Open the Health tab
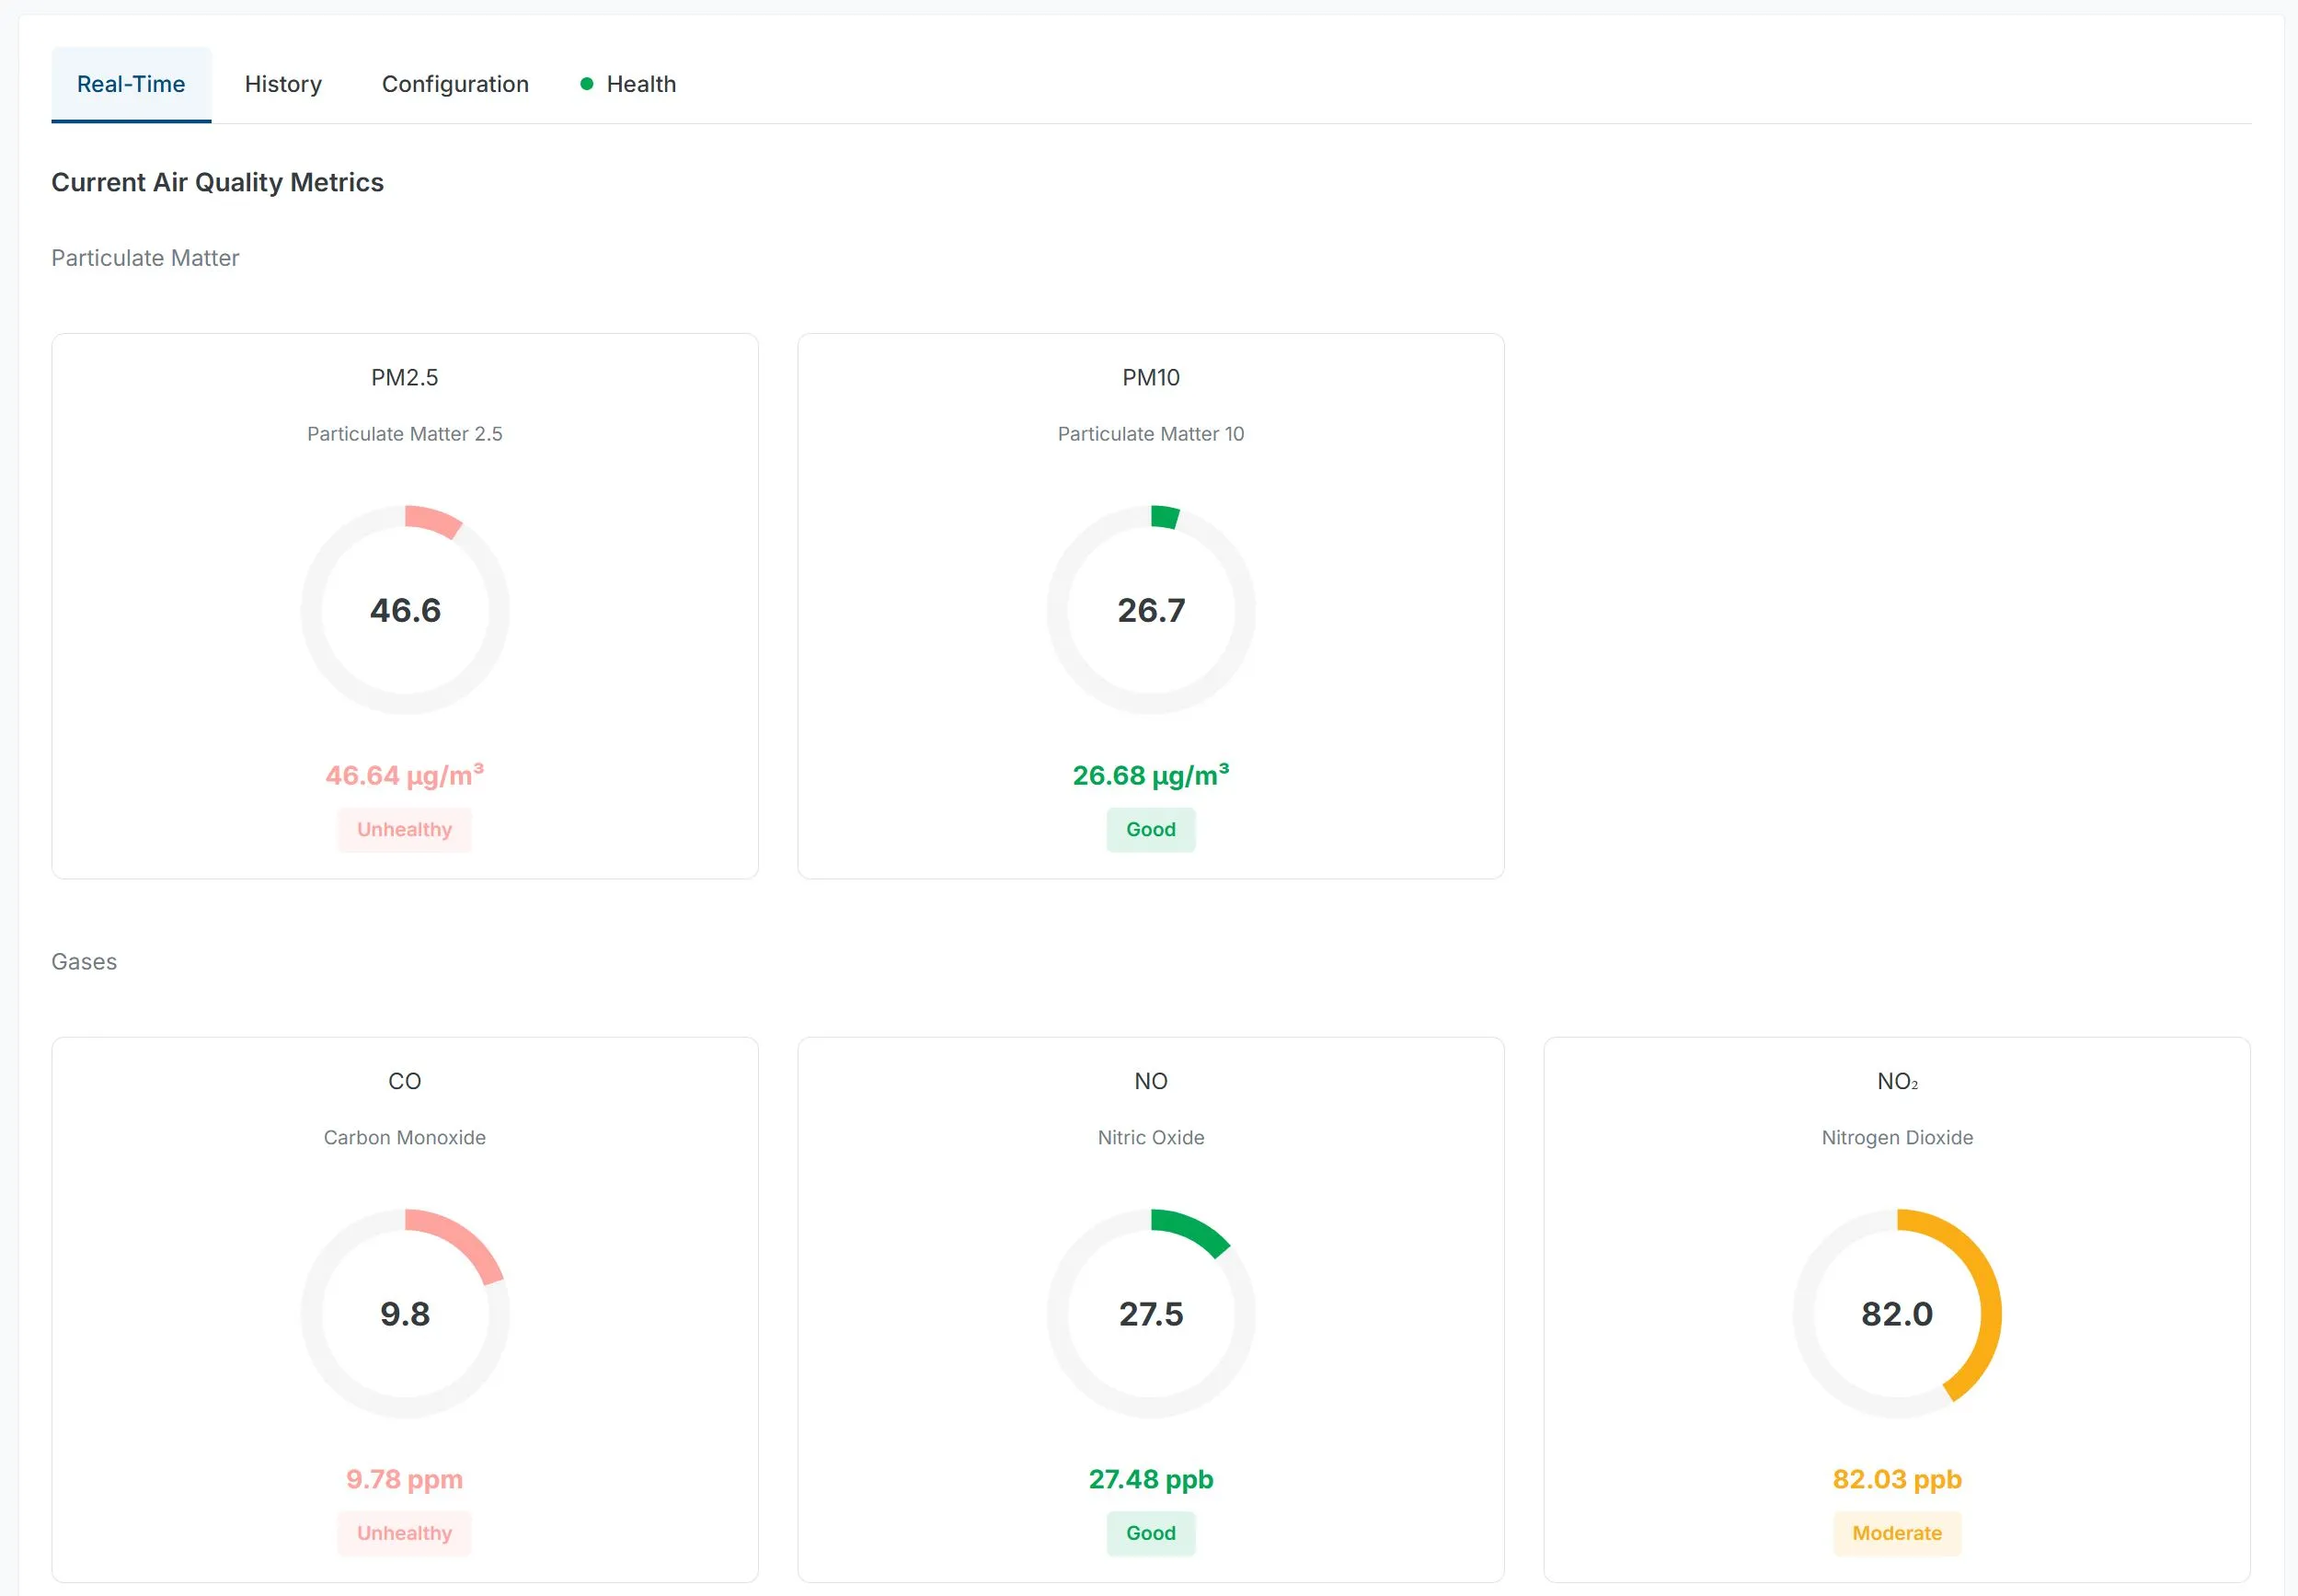Image resolution: width=2298 pixels, height=1596 pixels. (x=640, y=84)
